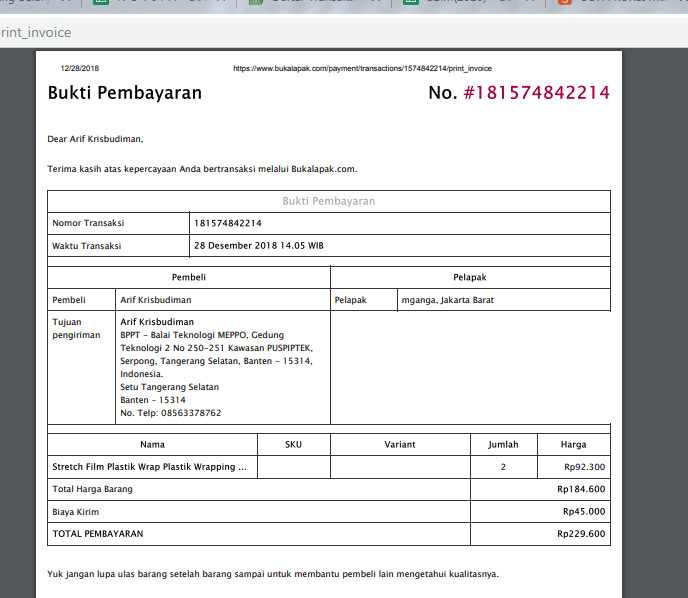The height and width of the screenshot is (598, 688).
Task: Click the item price Rp92.300
Action: (x=584, y=467)
